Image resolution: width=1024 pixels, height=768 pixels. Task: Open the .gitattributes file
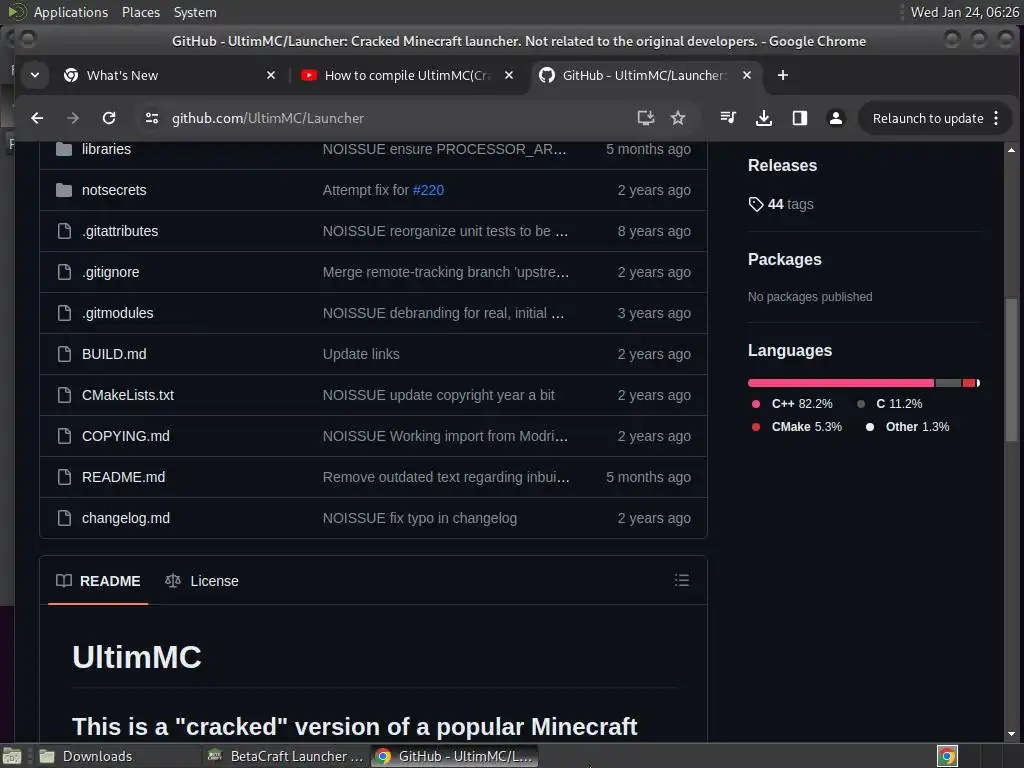click(x=120, y=231)
